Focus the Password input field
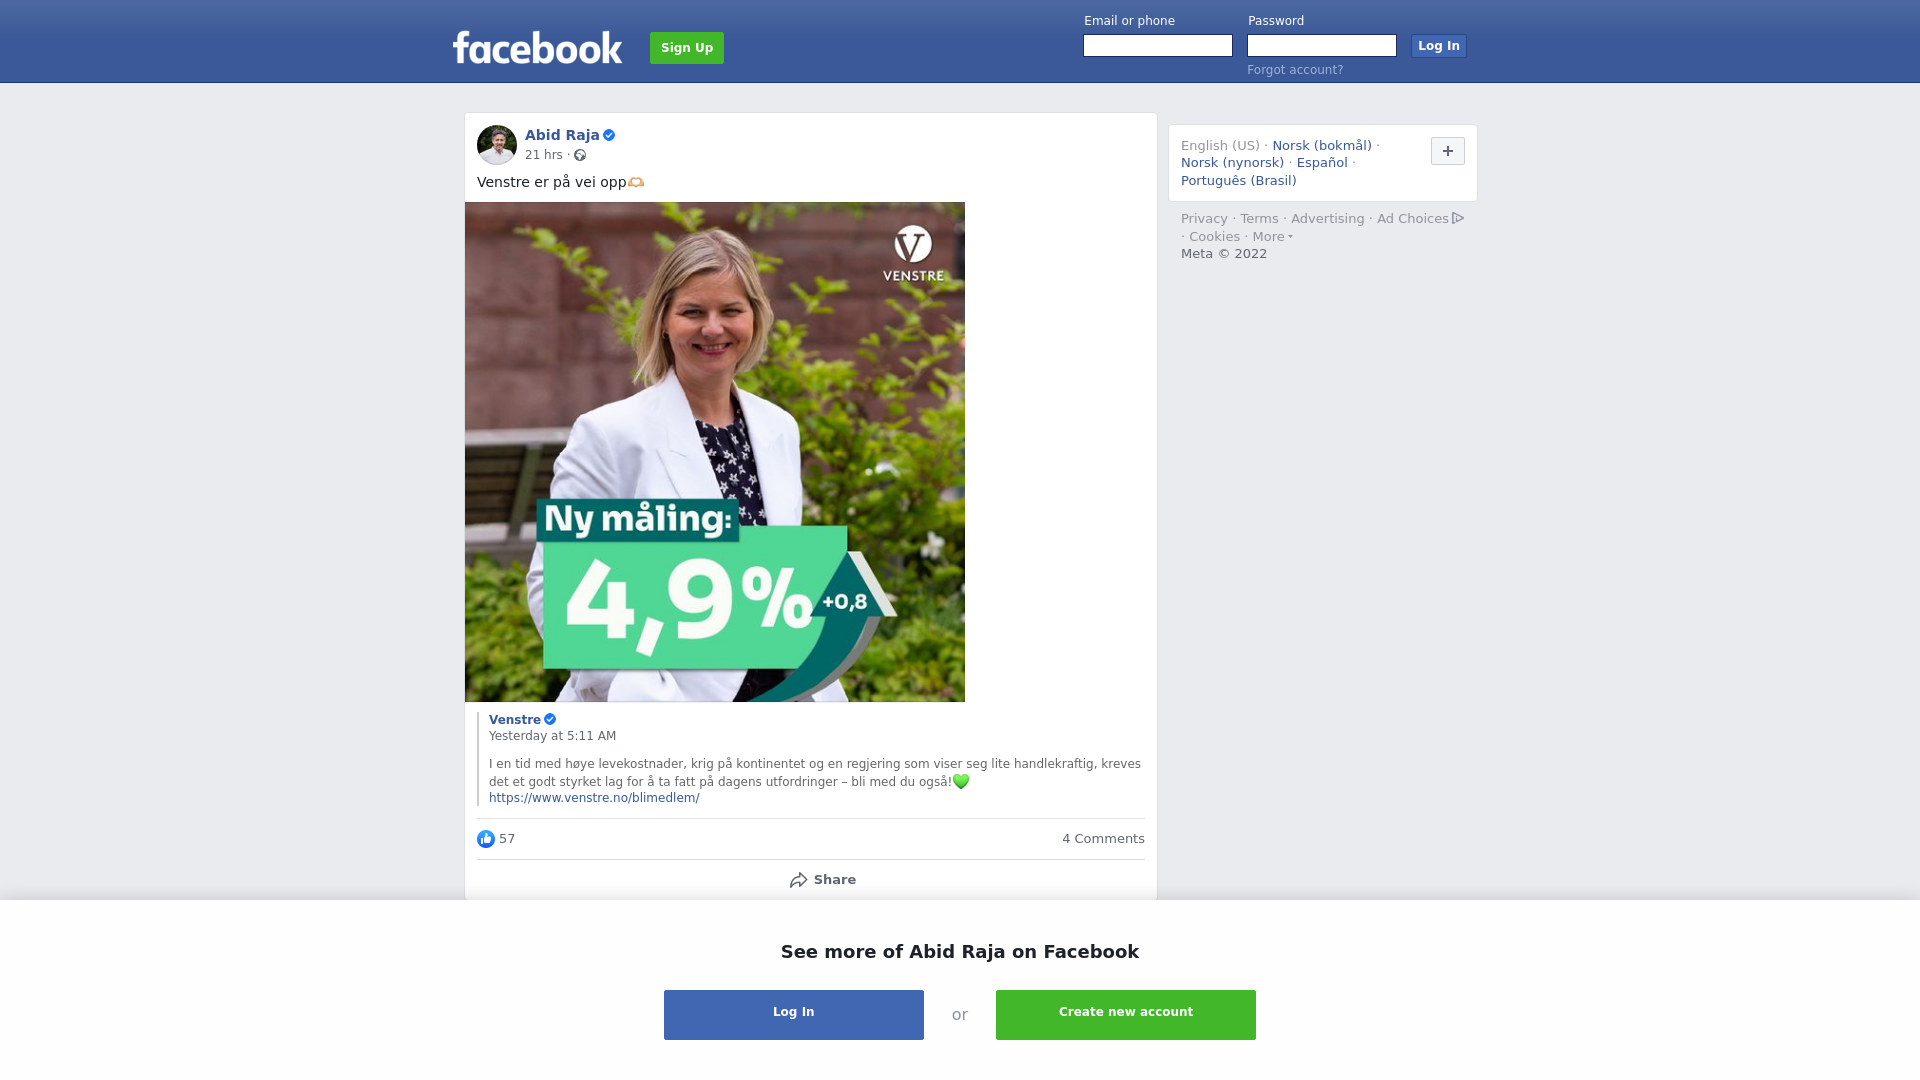Image resolution: width=1920 pixels, height=1080 pixels. pos(1322,46)
